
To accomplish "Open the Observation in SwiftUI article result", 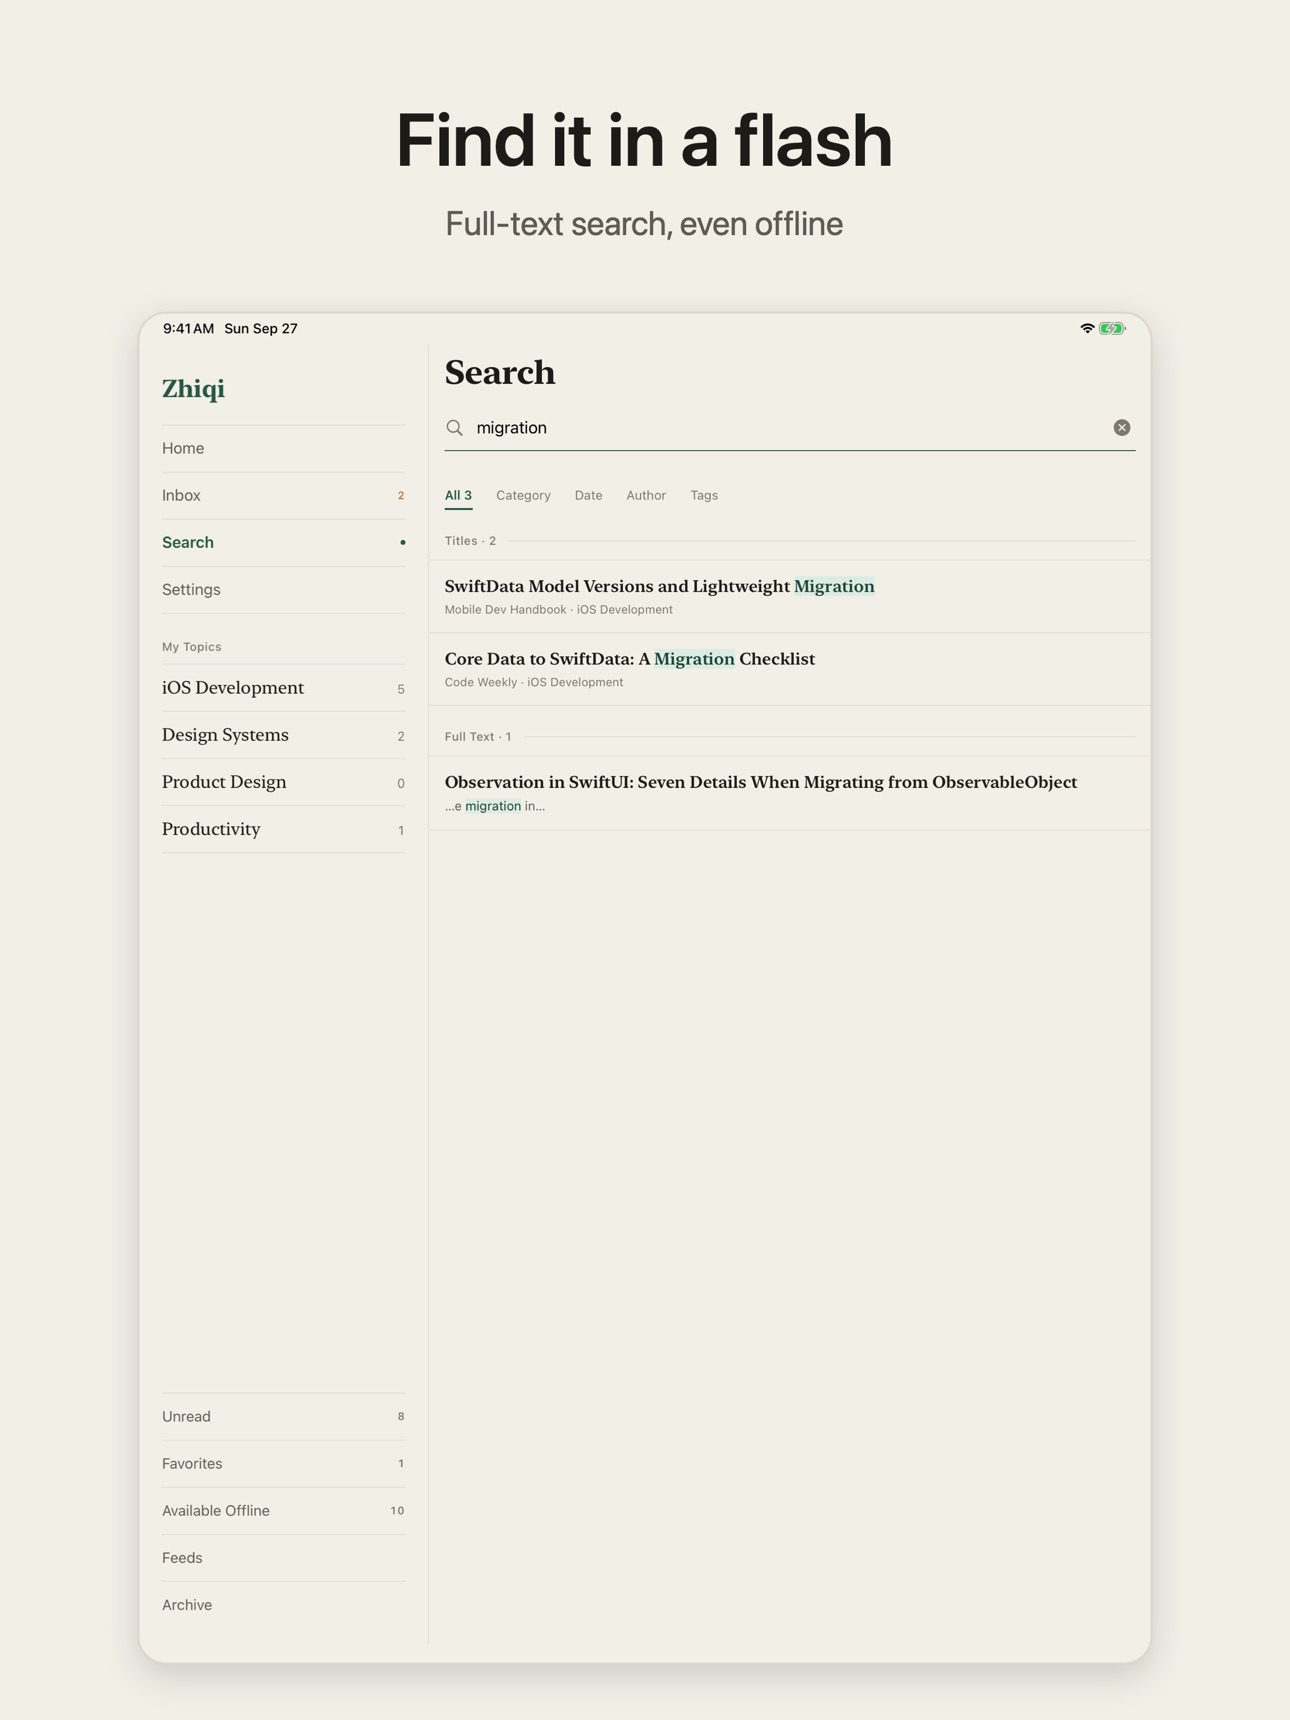I will (x=790, y=793).
